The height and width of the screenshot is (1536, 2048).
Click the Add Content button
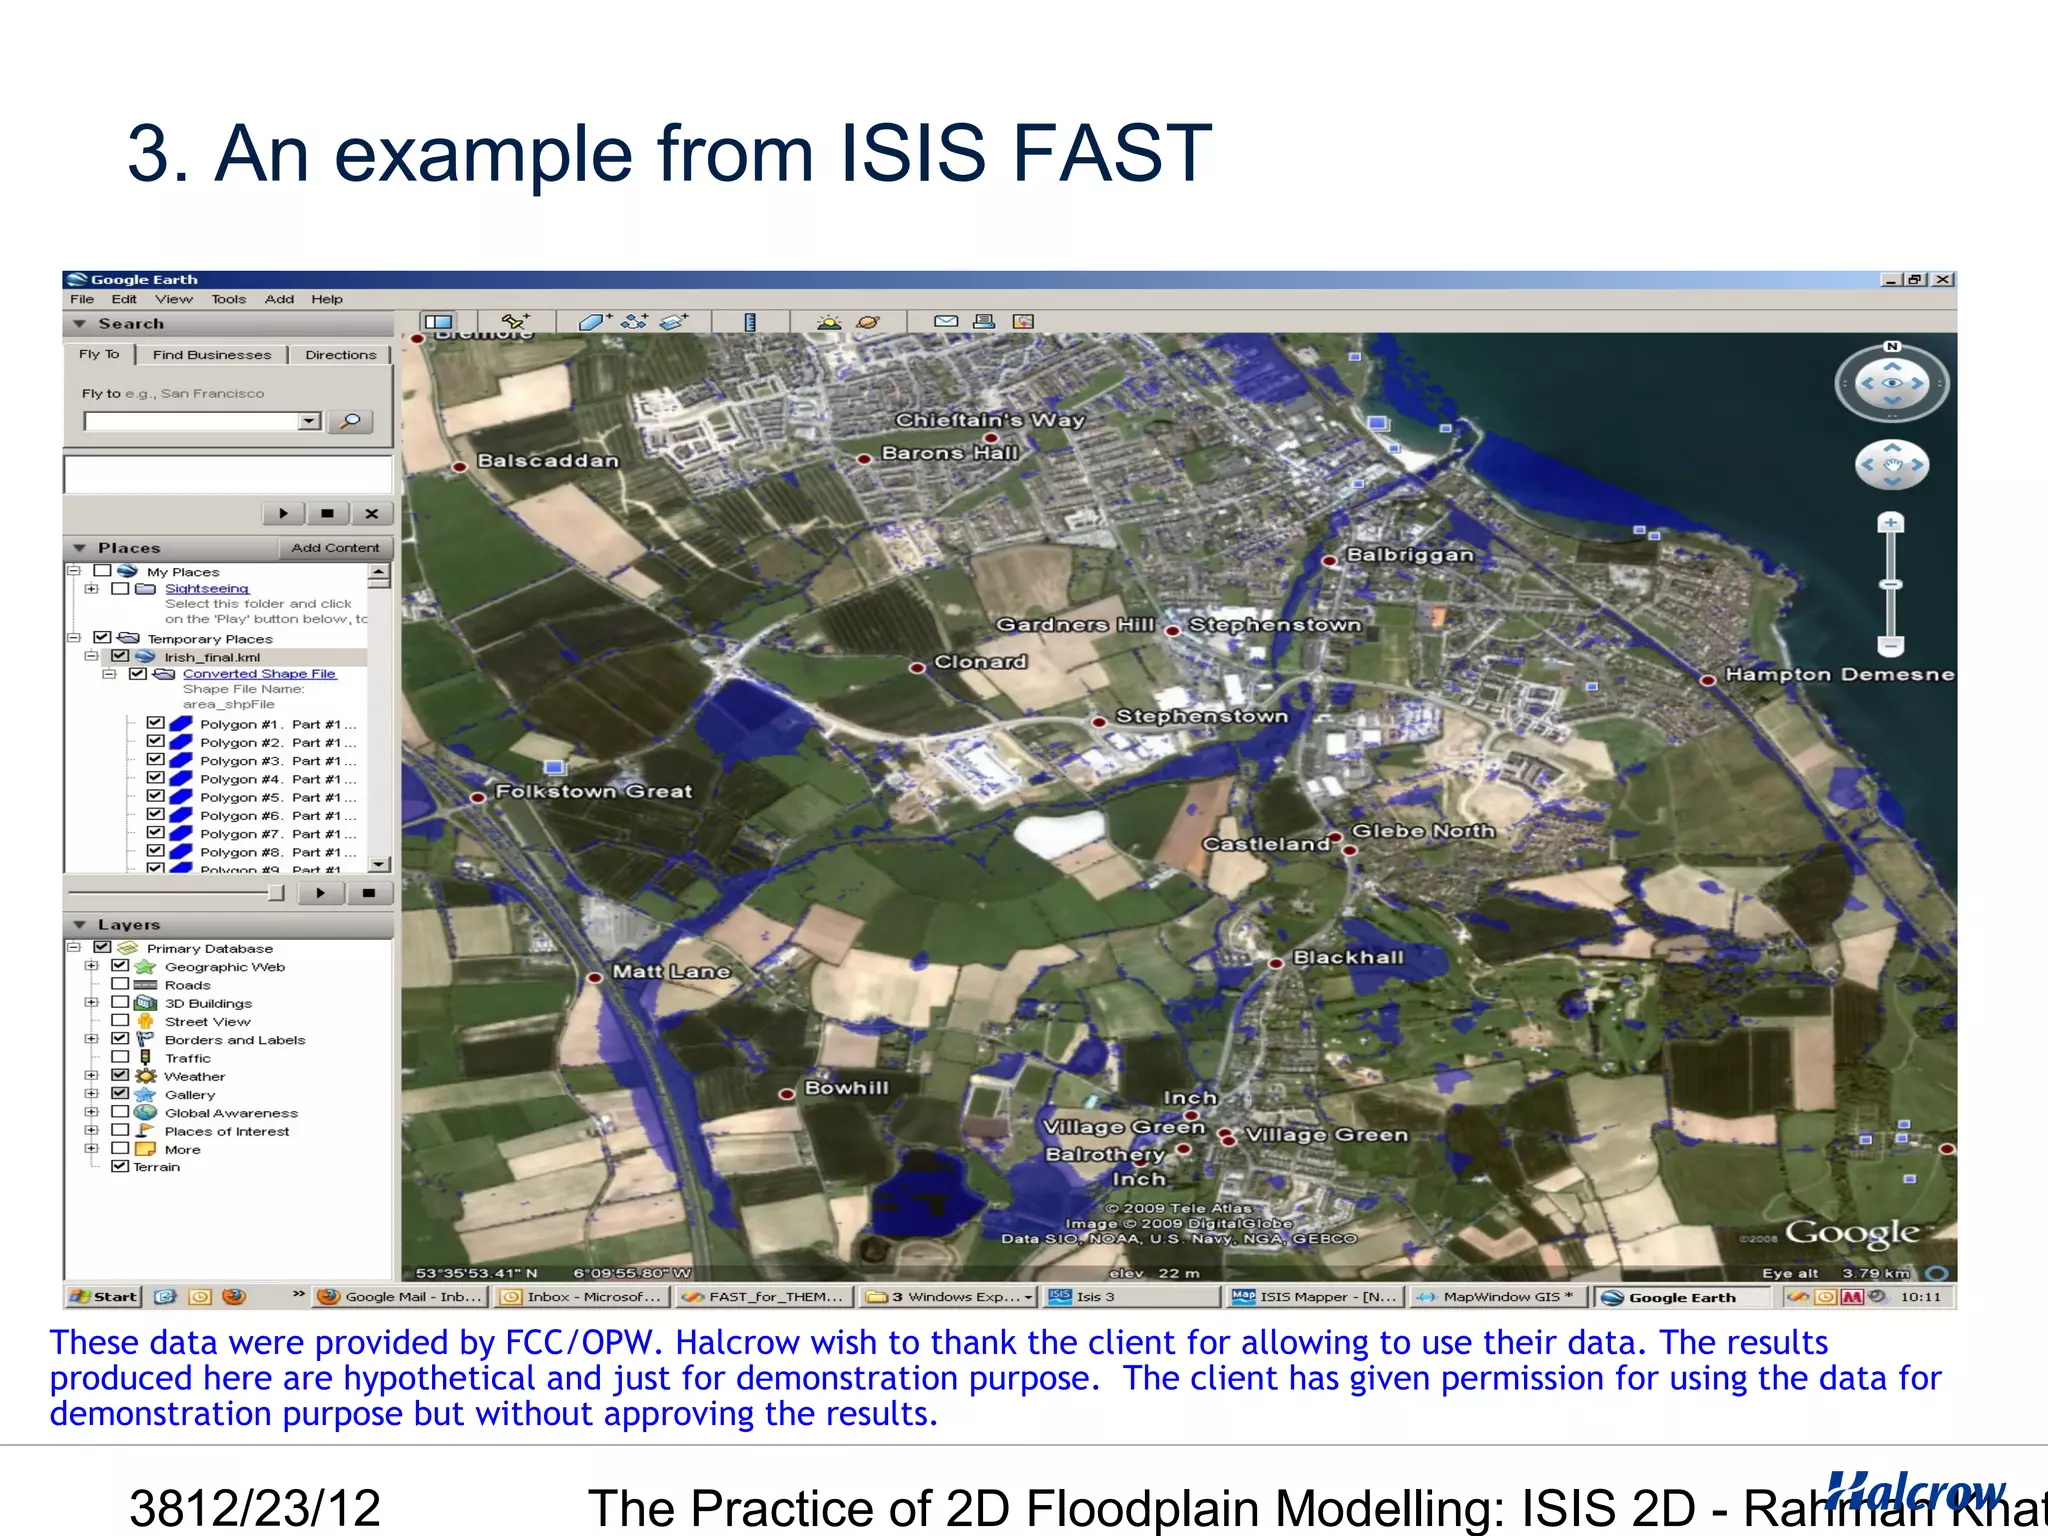click(x=335, y=548)
